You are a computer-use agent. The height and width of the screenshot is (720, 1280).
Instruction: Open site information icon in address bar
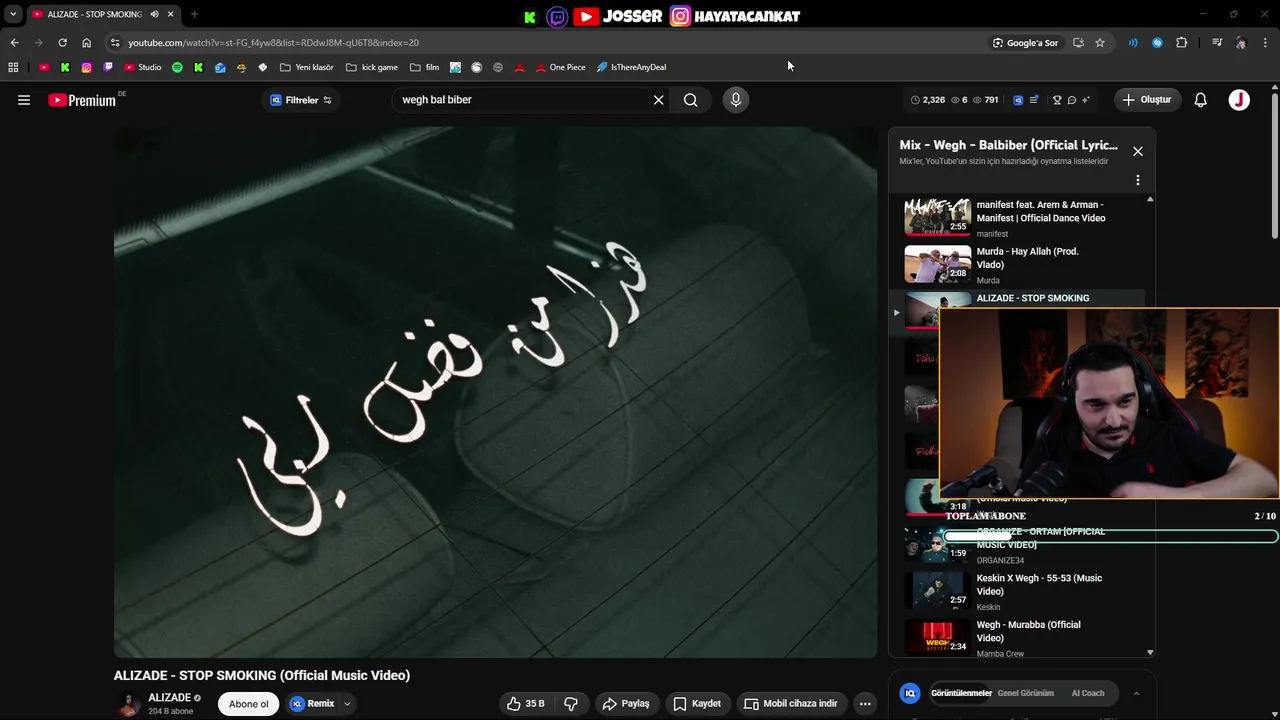click(115, 43)
